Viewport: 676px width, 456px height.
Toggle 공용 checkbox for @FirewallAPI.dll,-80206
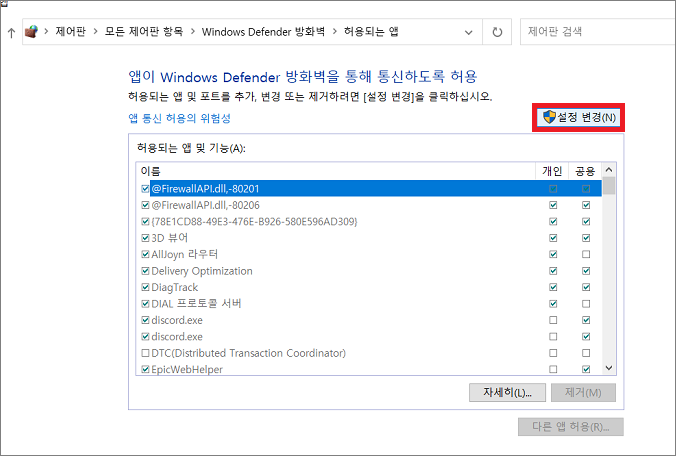(x=586, y=205)
